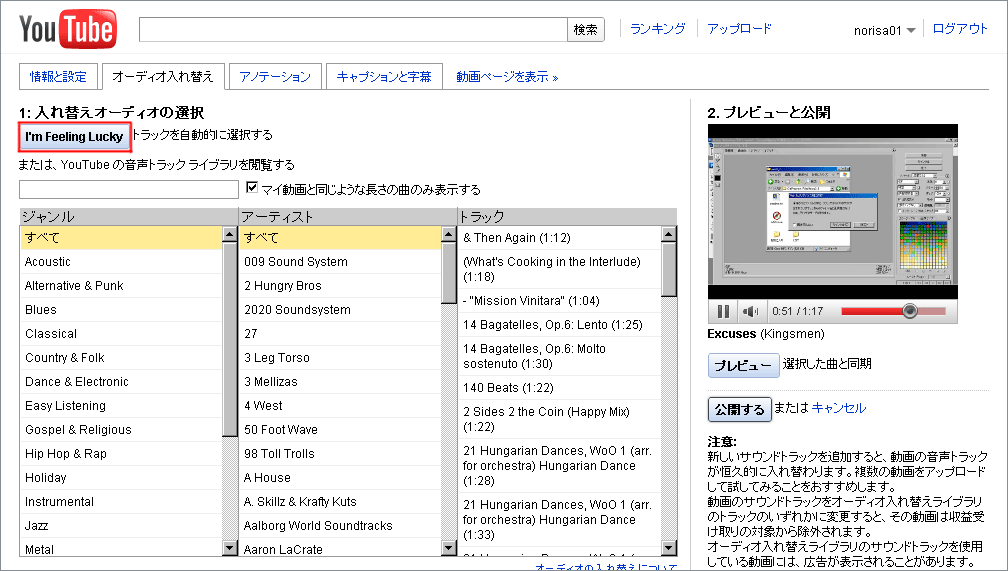Click the track list scrollbar thumb

pyautogui.click(x=669, y=269)
